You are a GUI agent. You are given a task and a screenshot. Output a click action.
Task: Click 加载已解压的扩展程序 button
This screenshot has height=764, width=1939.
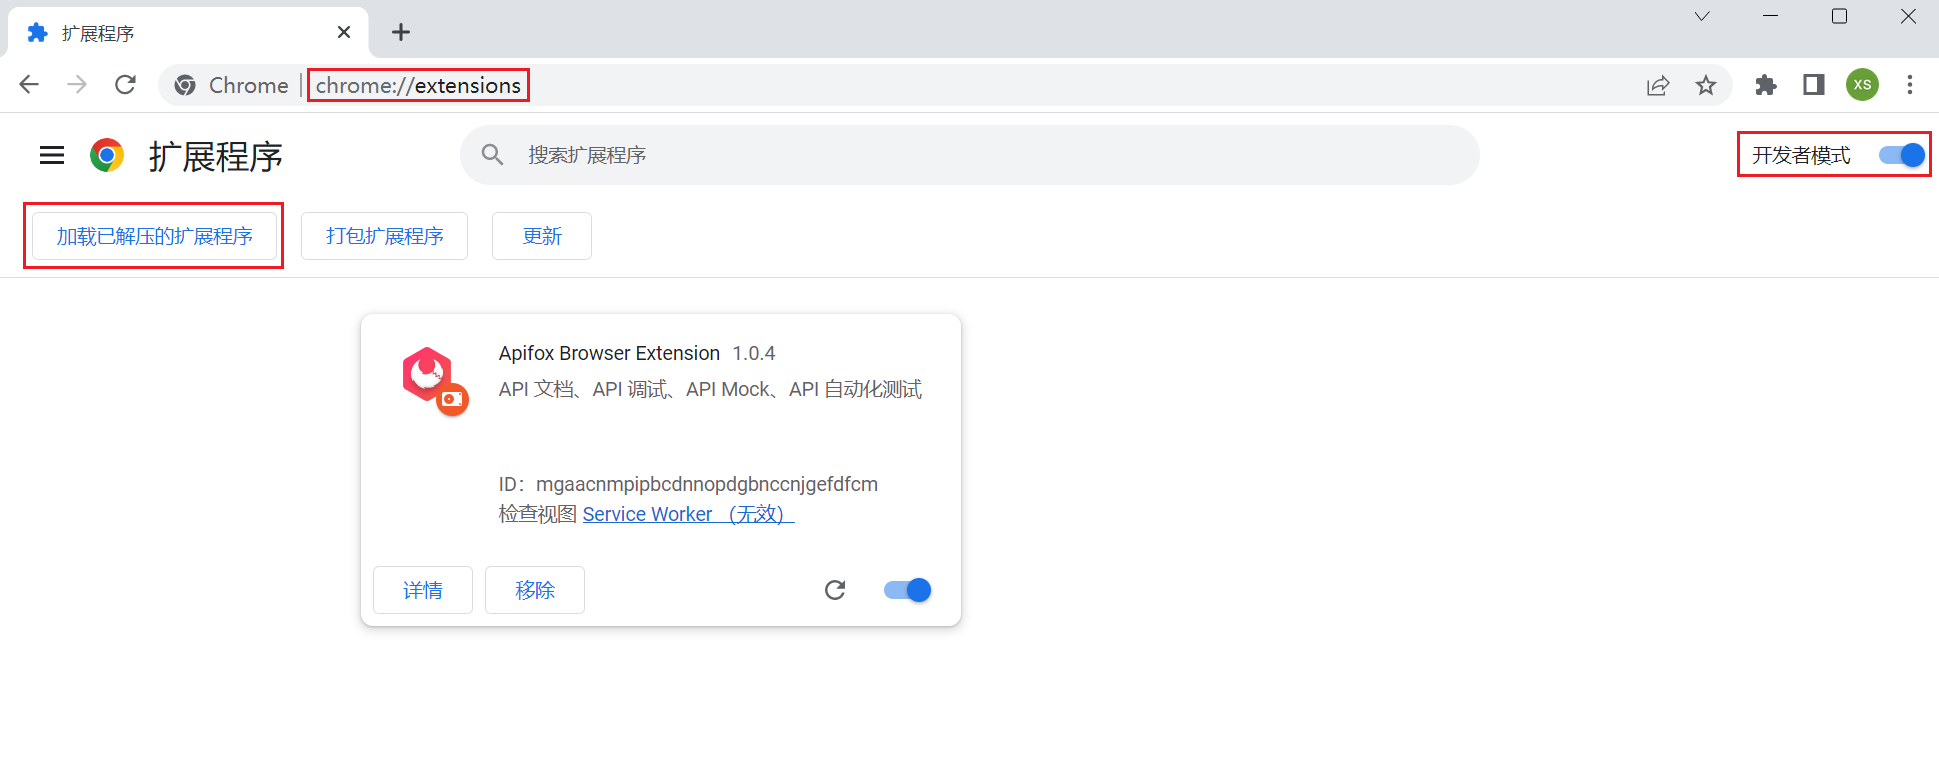[154, 236]
